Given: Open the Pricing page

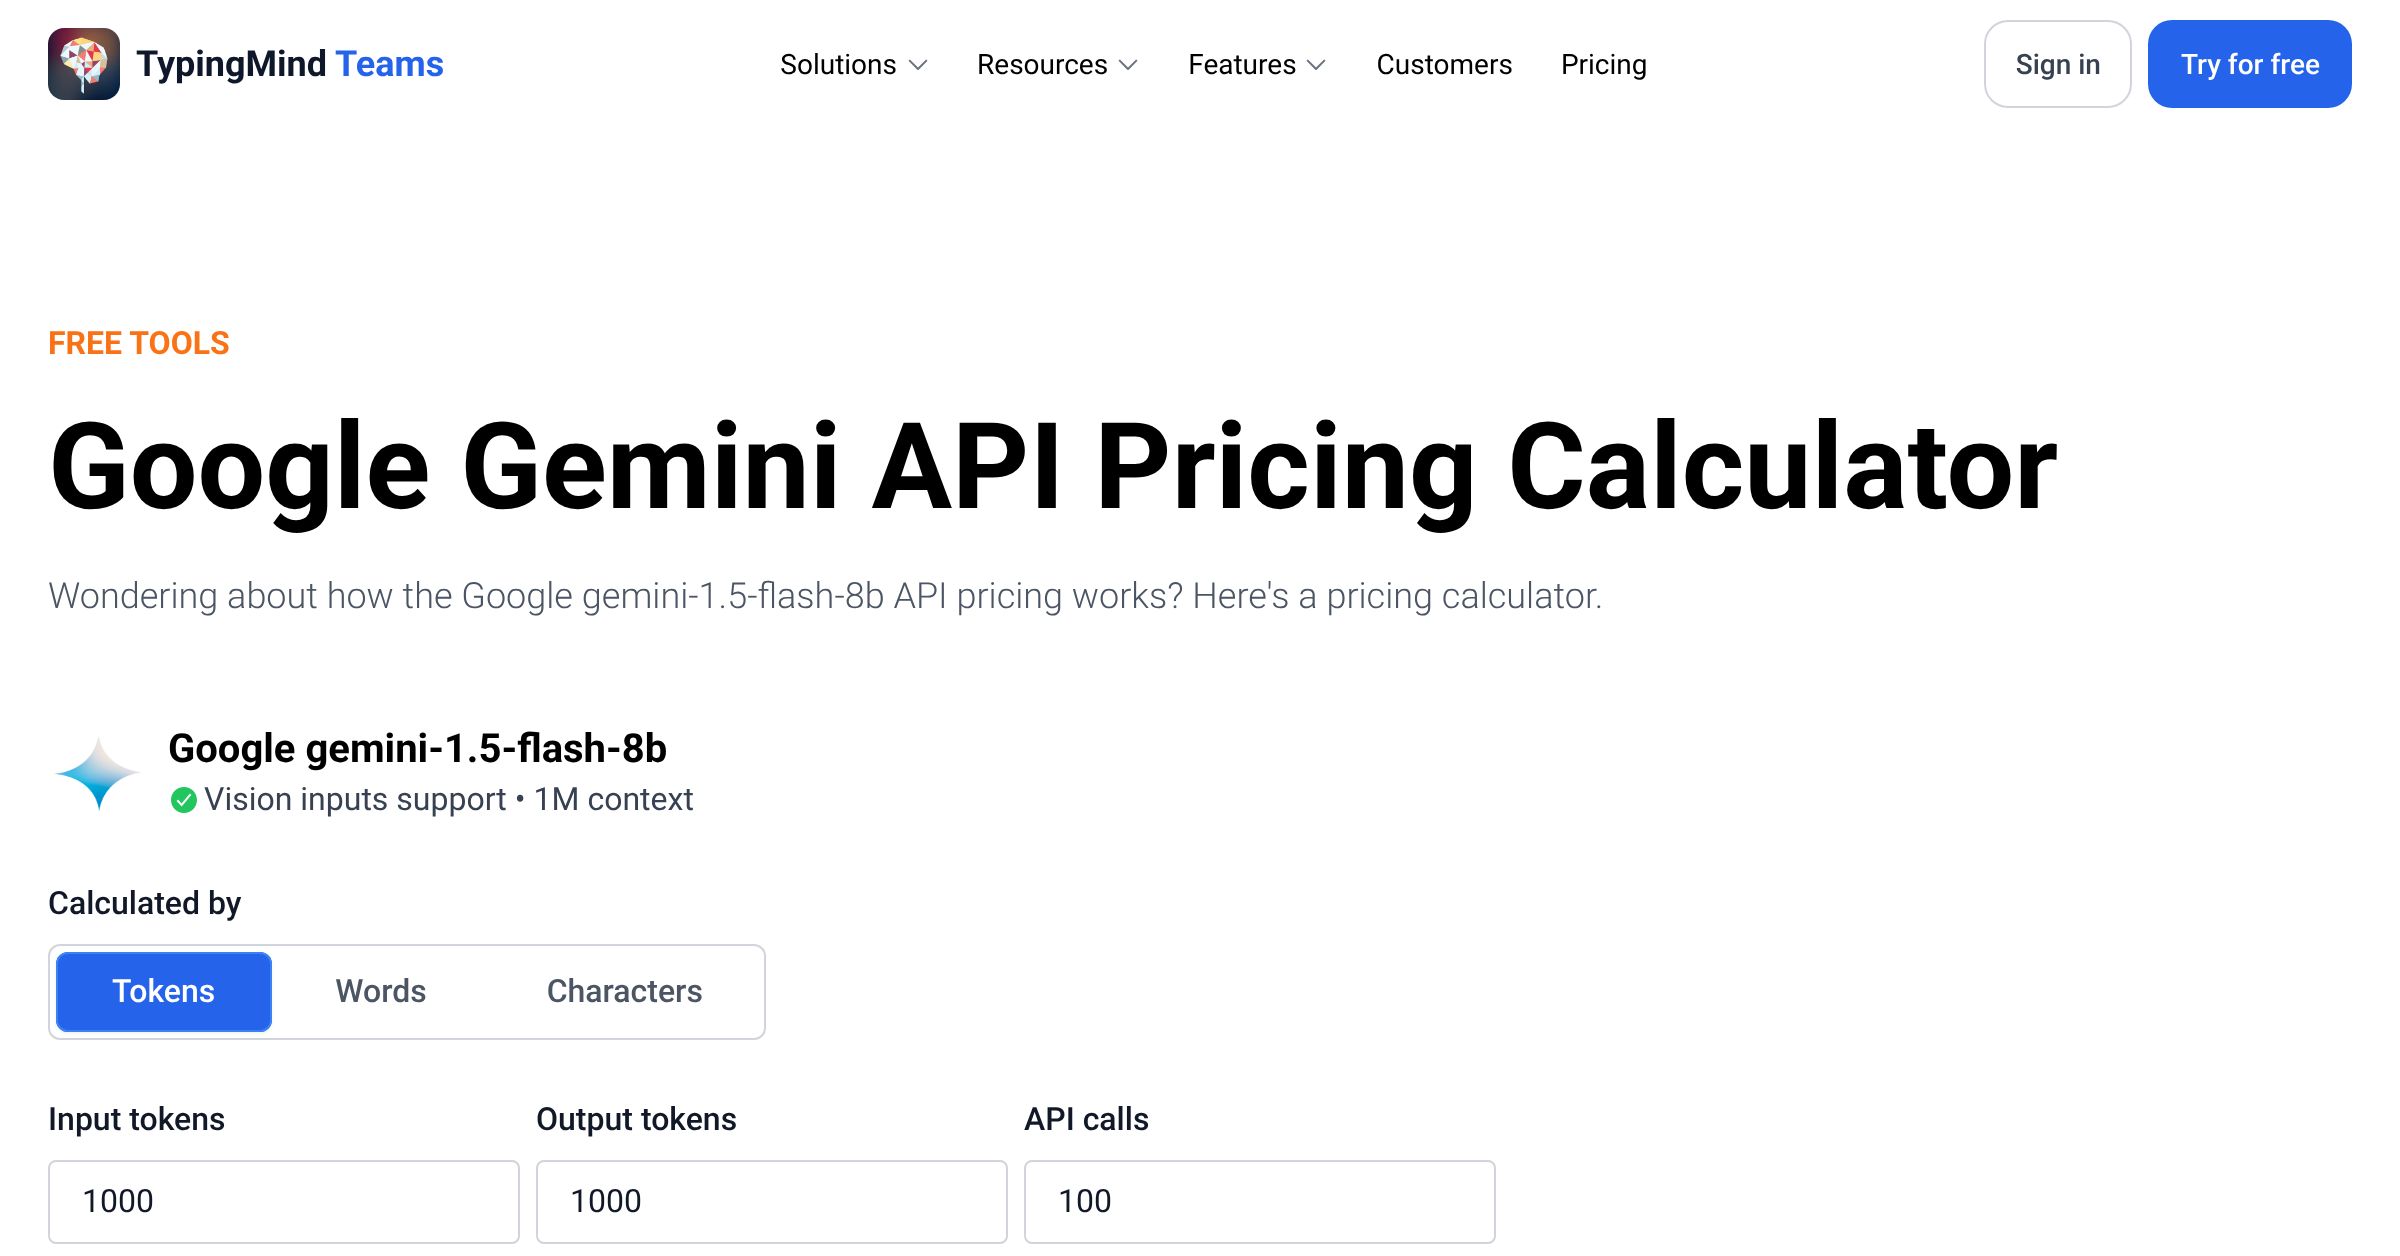Looking at the screenshot, I should pyautogui.click(x=1602, y=64).
